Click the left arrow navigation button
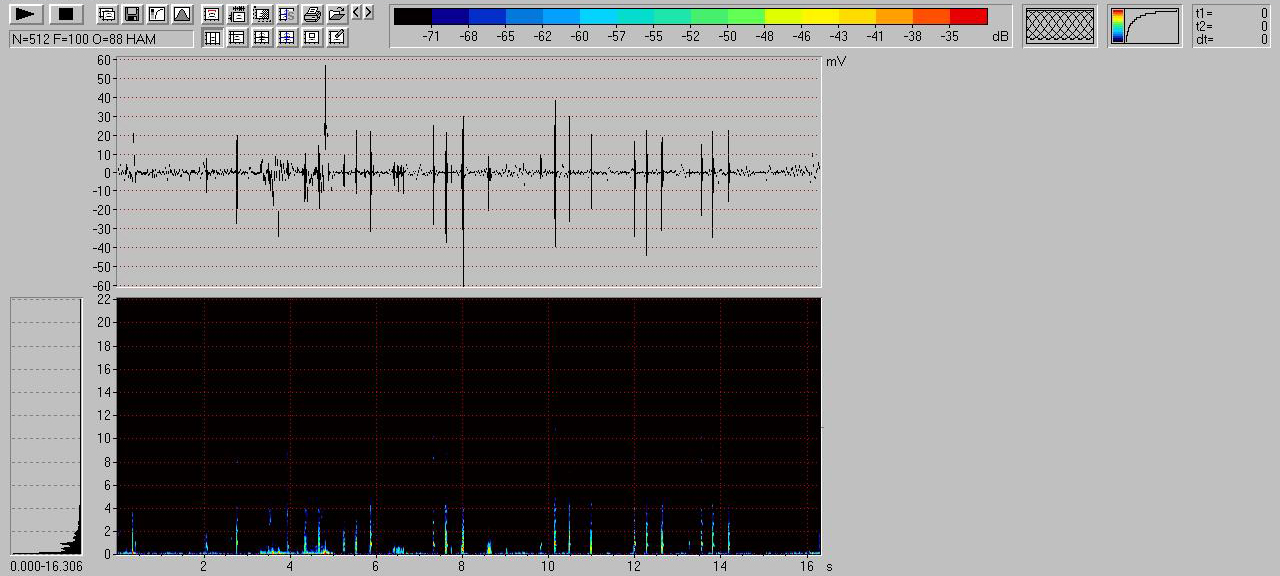The image size is (1280, 576). pos(357,13)
